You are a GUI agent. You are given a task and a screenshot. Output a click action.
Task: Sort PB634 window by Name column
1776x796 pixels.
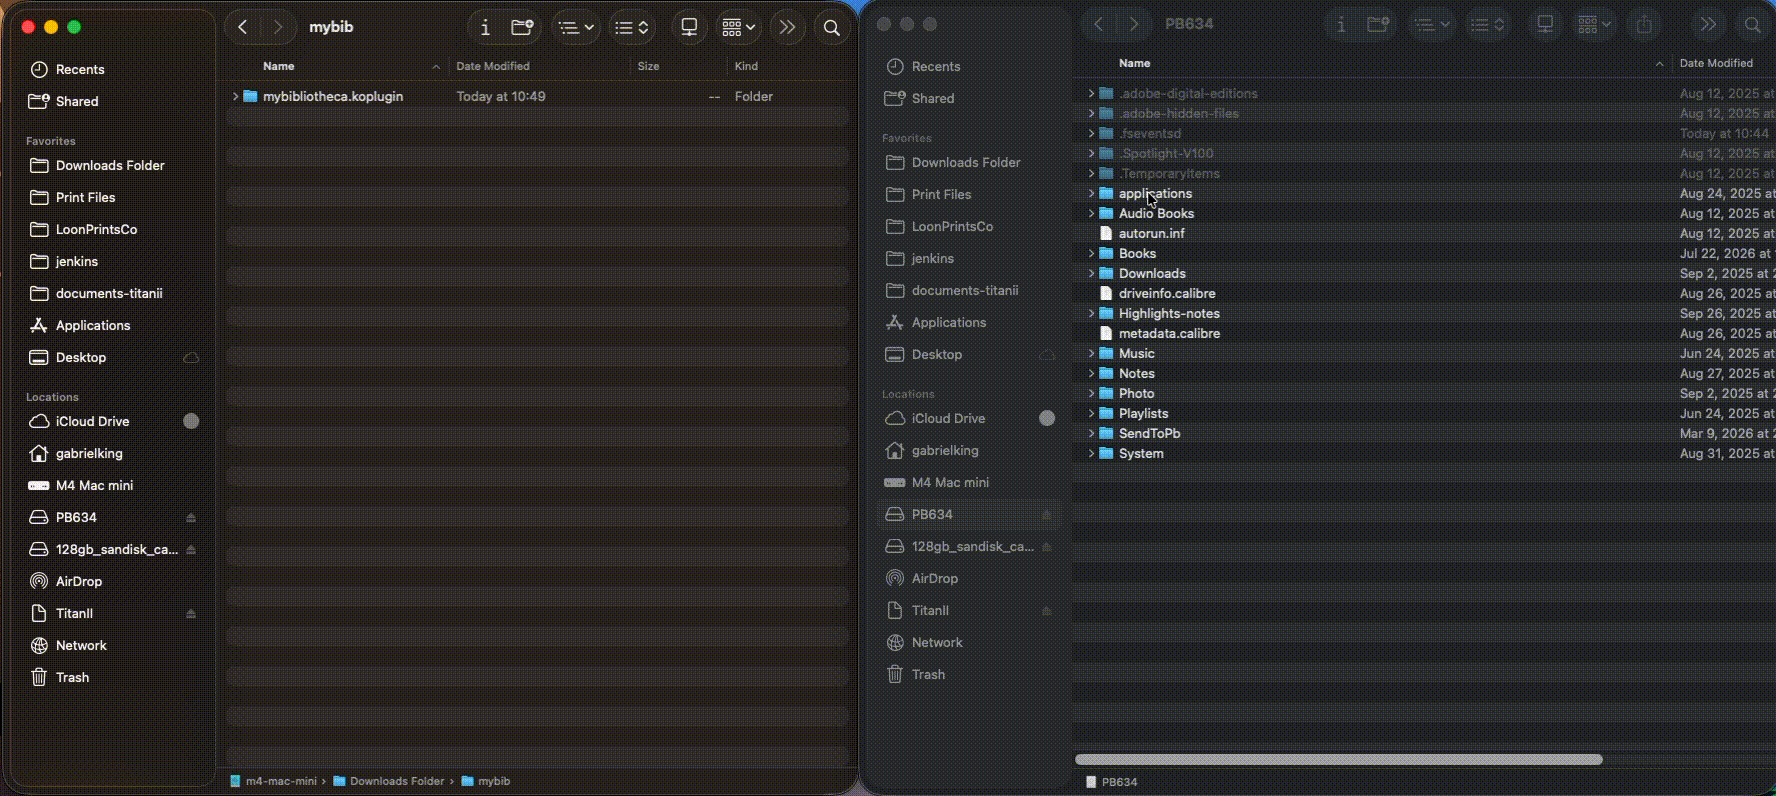pos(1134,63)
